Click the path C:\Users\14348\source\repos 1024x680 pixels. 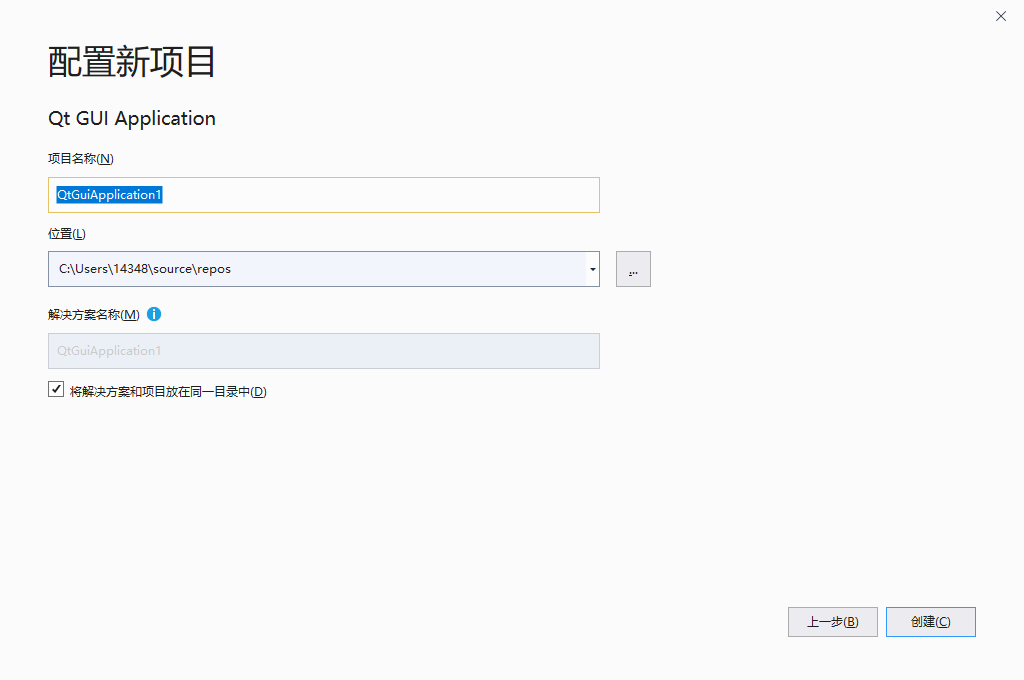click(x=145, y=268)
